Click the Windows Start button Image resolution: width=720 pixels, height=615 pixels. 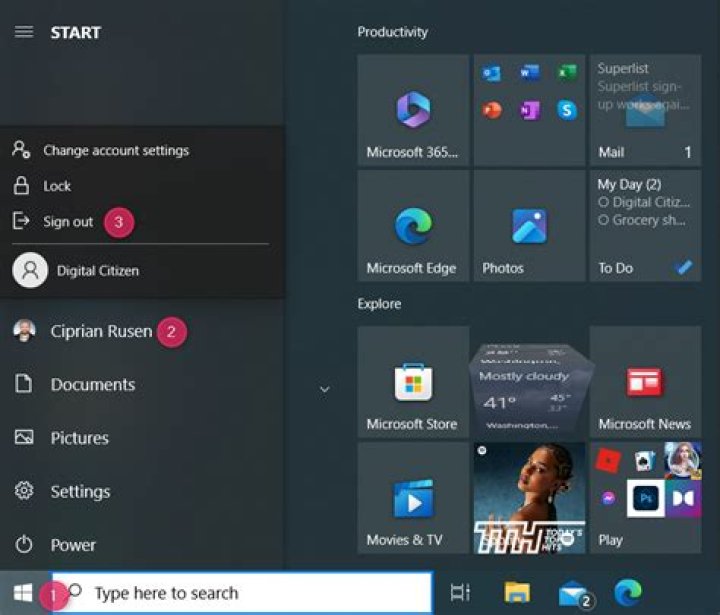pos(23,593)
